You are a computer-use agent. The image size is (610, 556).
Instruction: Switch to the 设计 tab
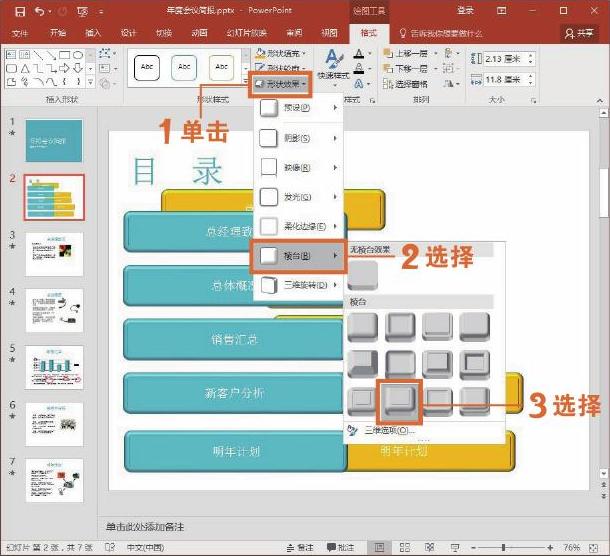coord(128,33)
